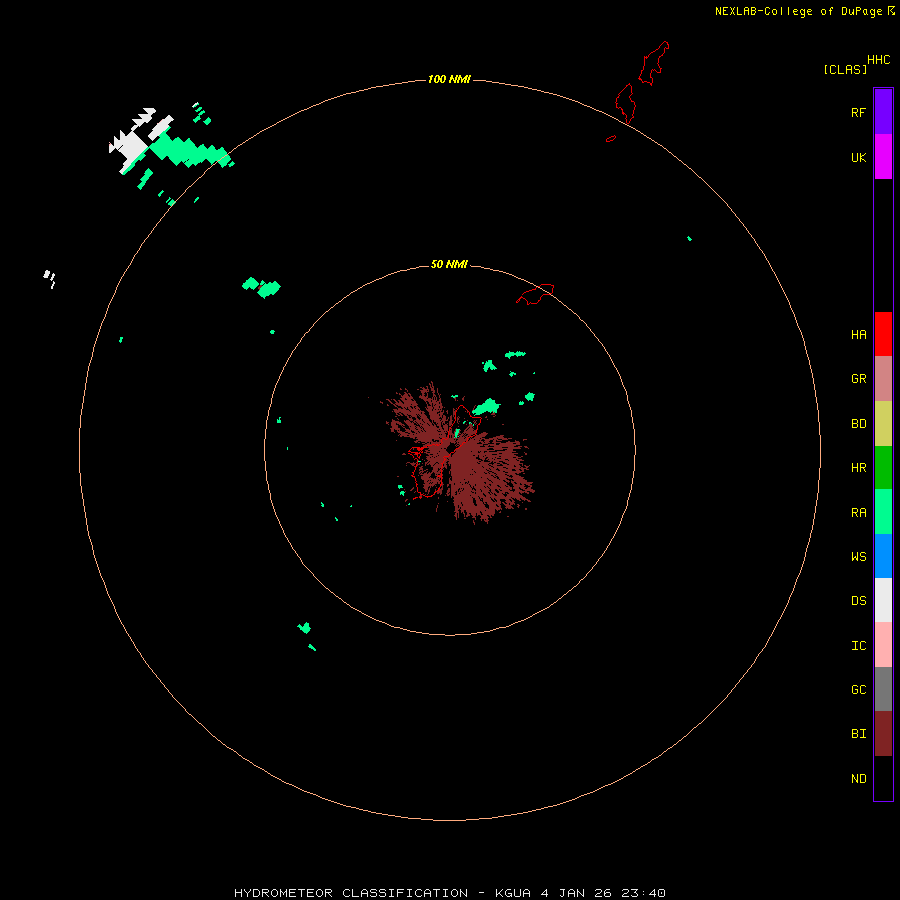Image resolution: width=900 pixels, height=900 pixels.
Task: Click the IC legend label
Action: click(x=858, y=645)
